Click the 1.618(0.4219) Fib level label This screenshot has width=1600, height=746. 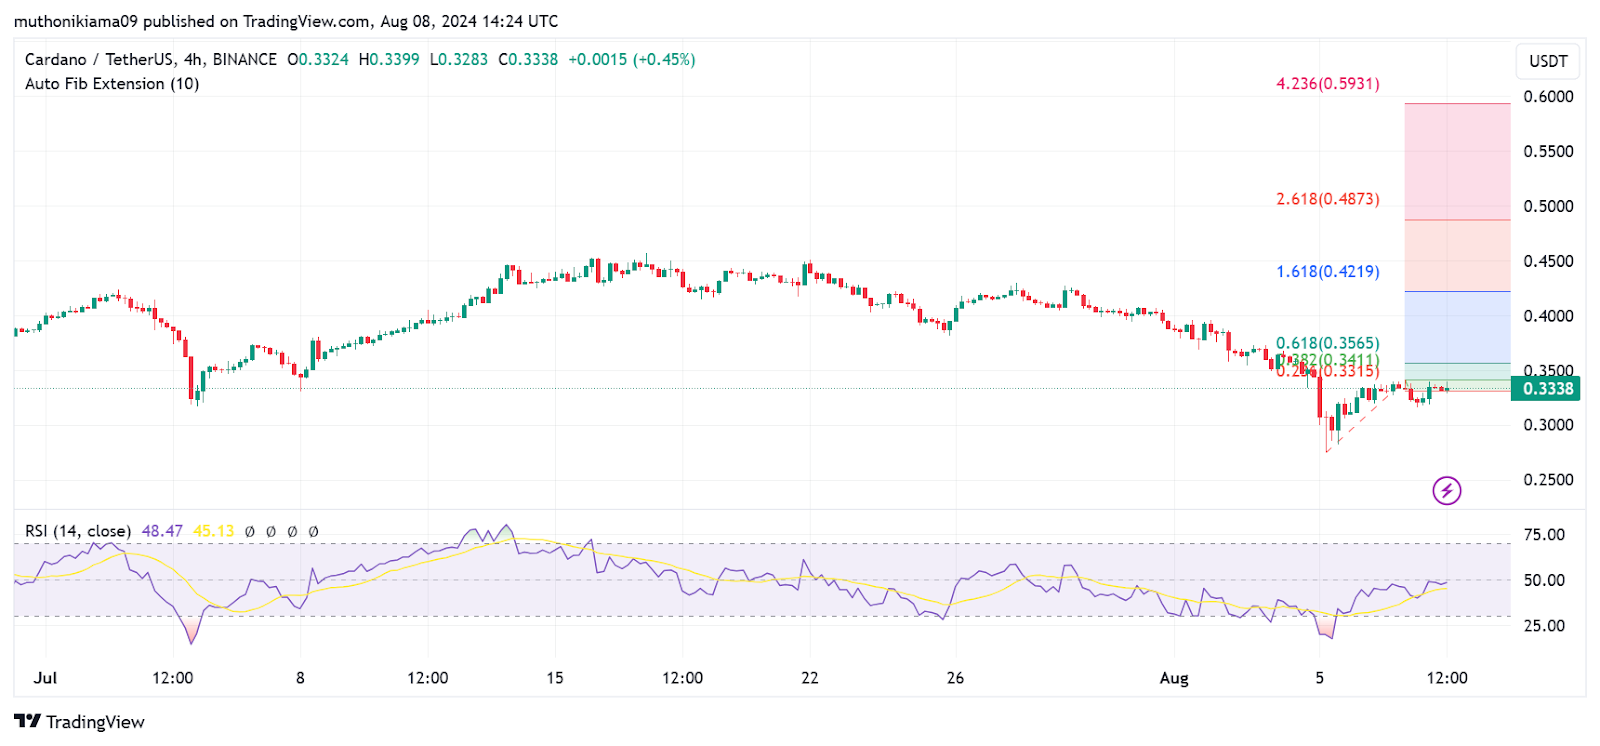(x=1328, y=271)
